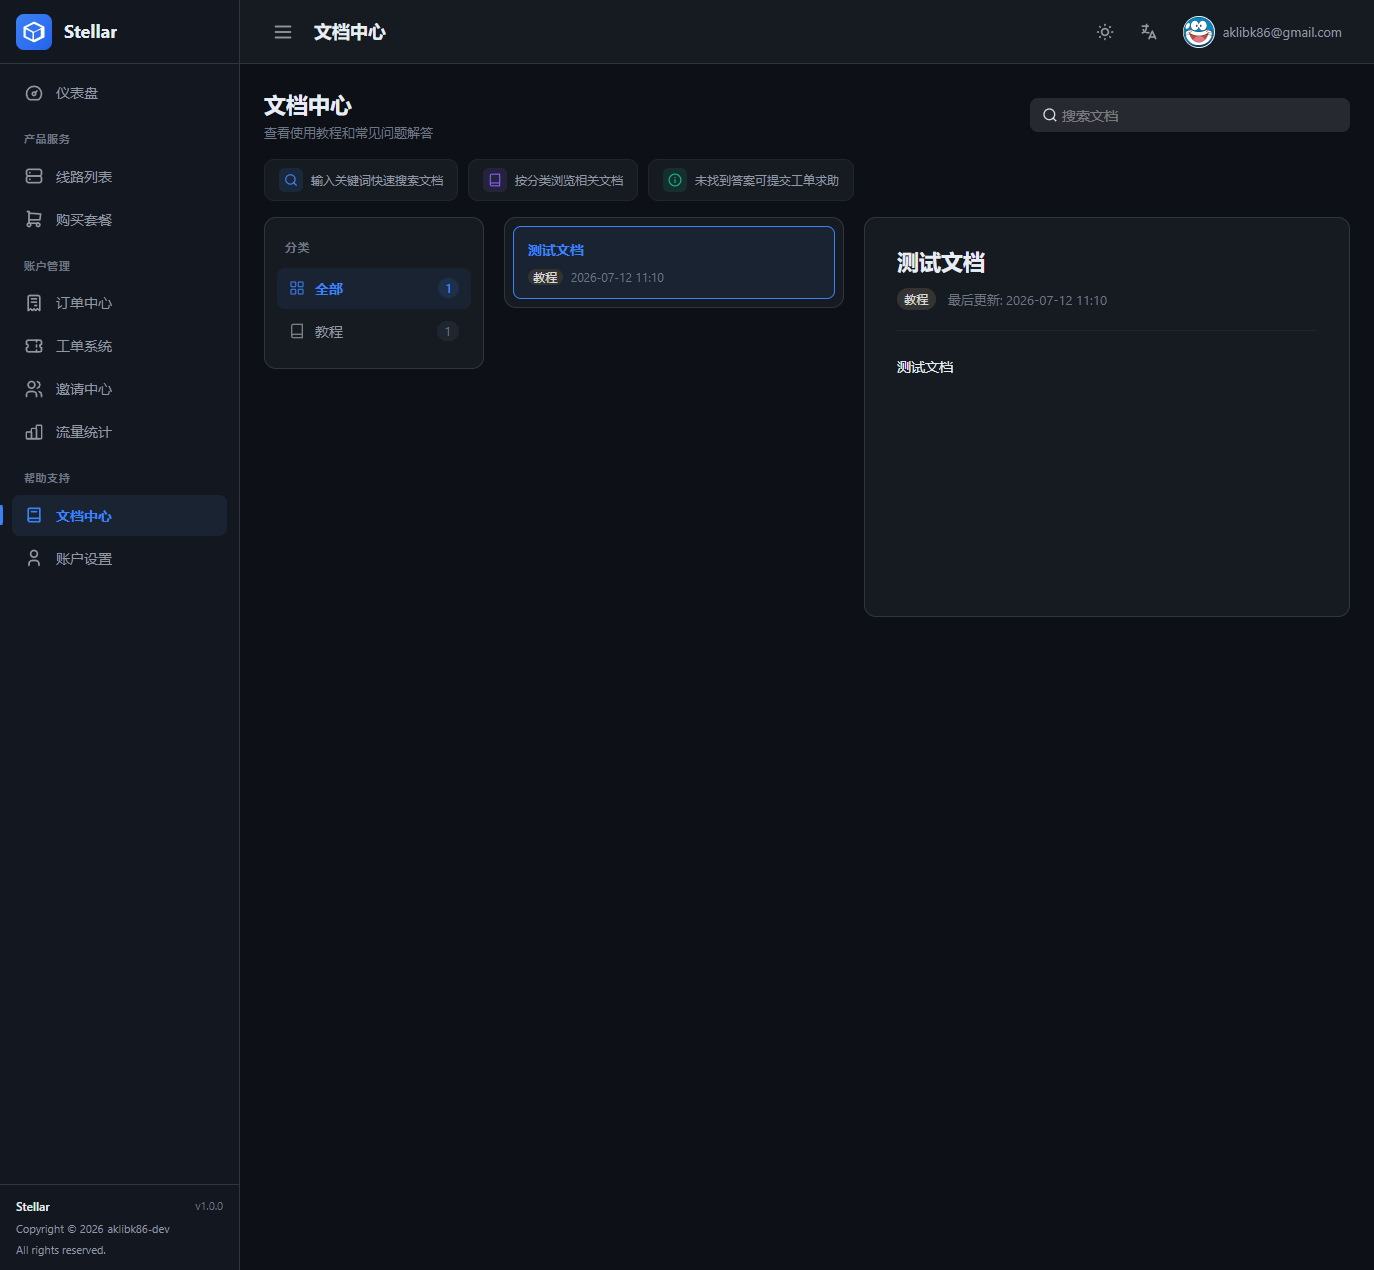The height and width of the screenshot is (1270, 1374).
Task: Open the aklibk86@gmail.com account menu
Action: pos(1263,32)
